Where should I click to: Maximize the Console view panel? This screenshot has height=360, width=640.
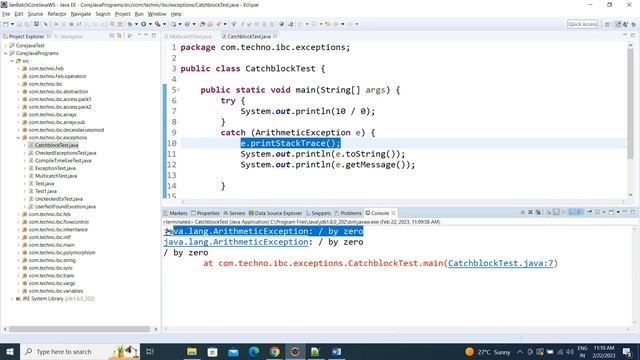tap(633, 212)
